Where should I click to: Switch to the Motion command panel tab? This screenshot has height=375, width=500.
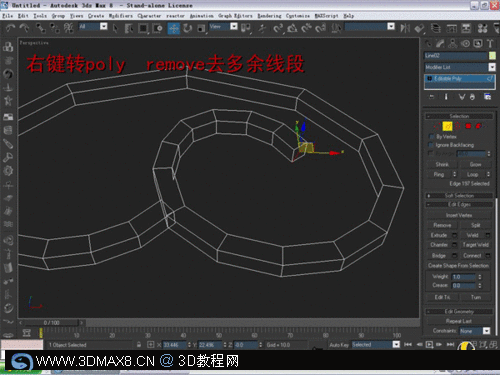[466, 44]
